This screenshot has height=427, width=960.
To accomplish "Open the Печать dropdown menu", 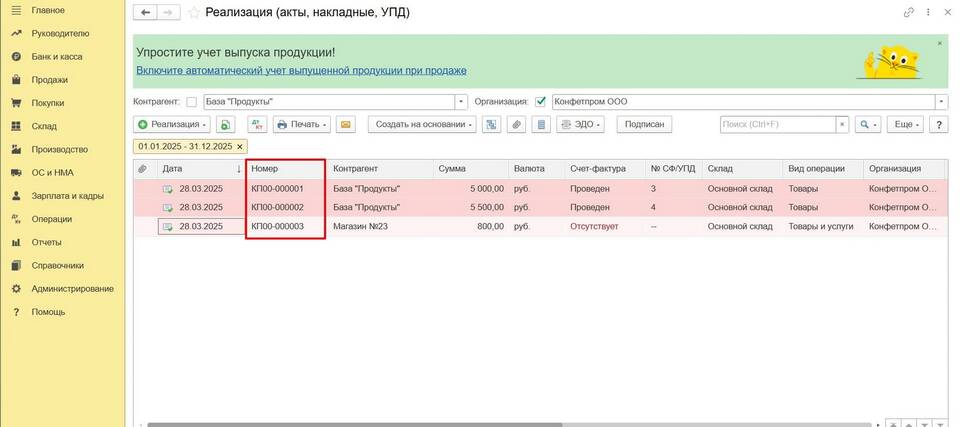I will pyautogui.click(x=302, y=125).
